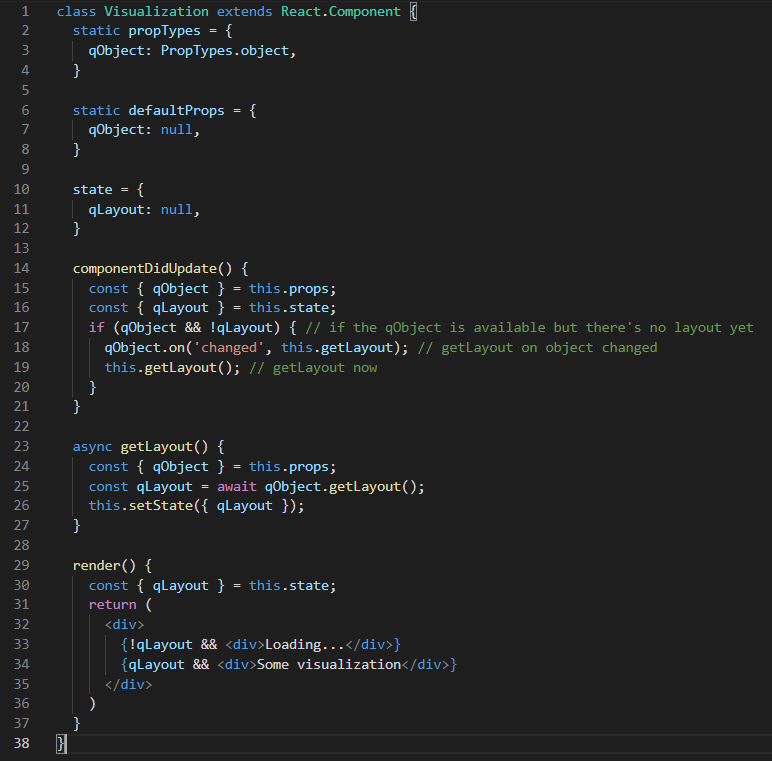This screenshot has width=772, height=761.
Task: Click 'state' keyword on line 10
Action: coord(93,190)
